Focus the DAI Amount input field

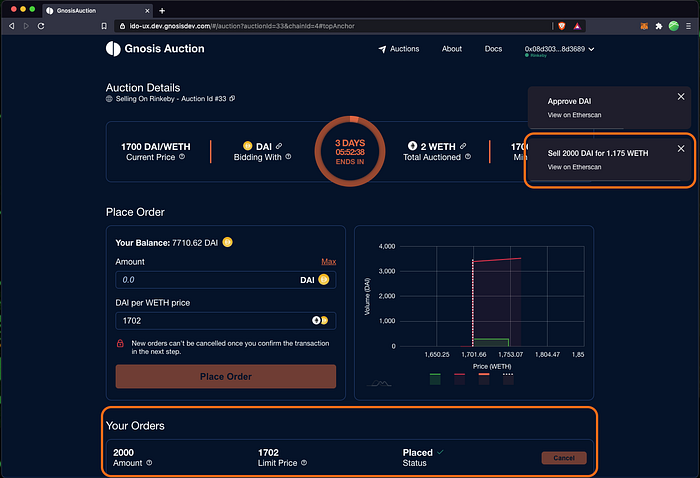pyautogui.click(x=225, y=280)
